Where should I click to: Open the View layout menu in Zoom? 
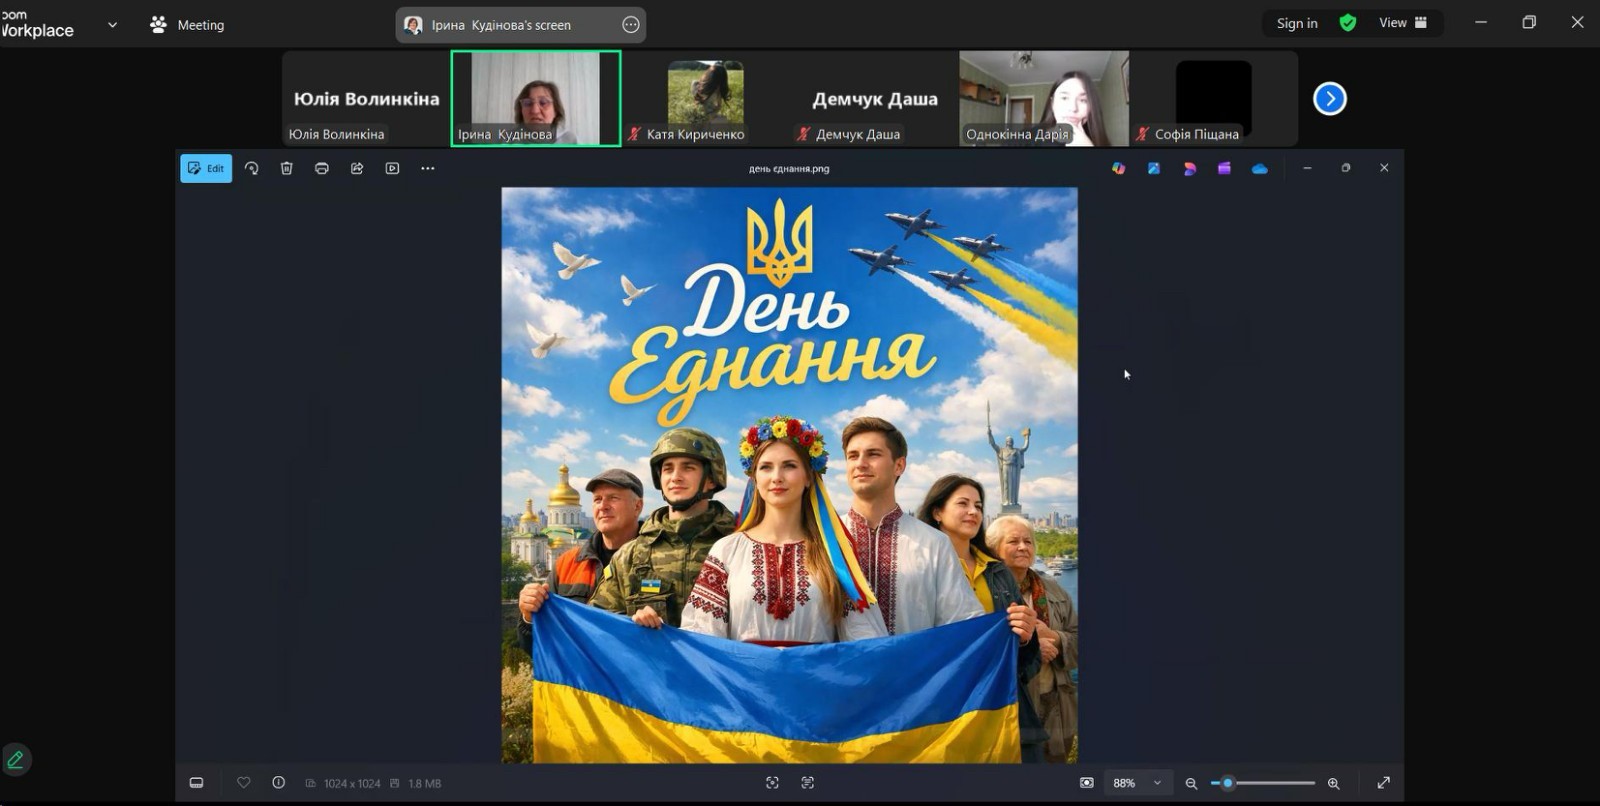pyautogui.click(x=1402, y=23)
